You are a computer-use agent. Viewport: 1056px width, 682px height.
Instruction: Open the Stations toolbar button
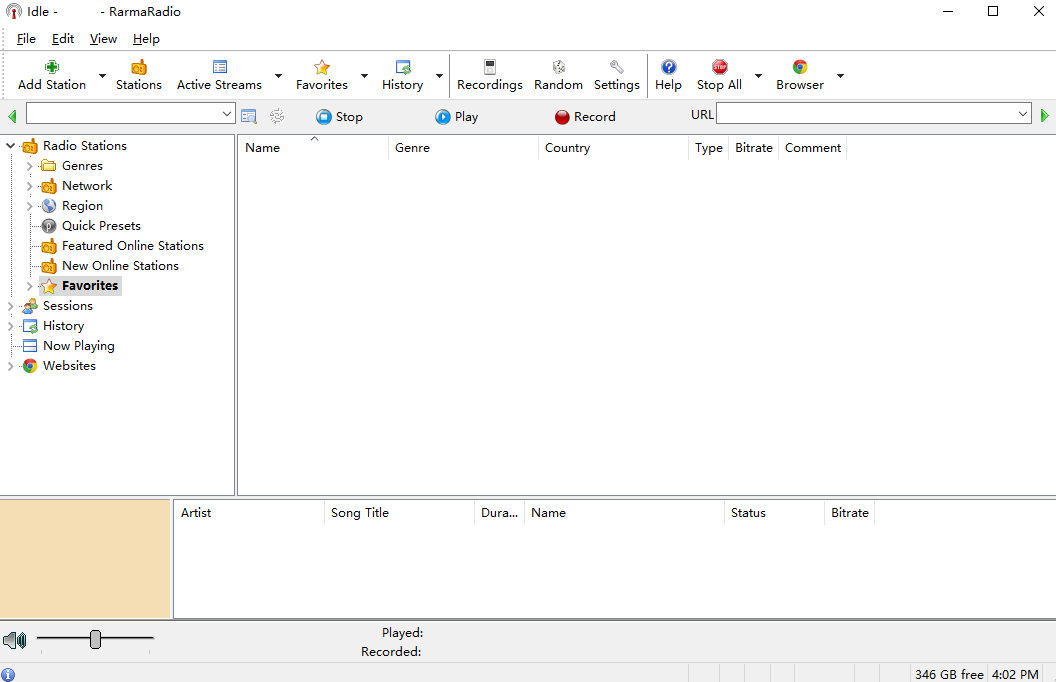pos(139,75)
